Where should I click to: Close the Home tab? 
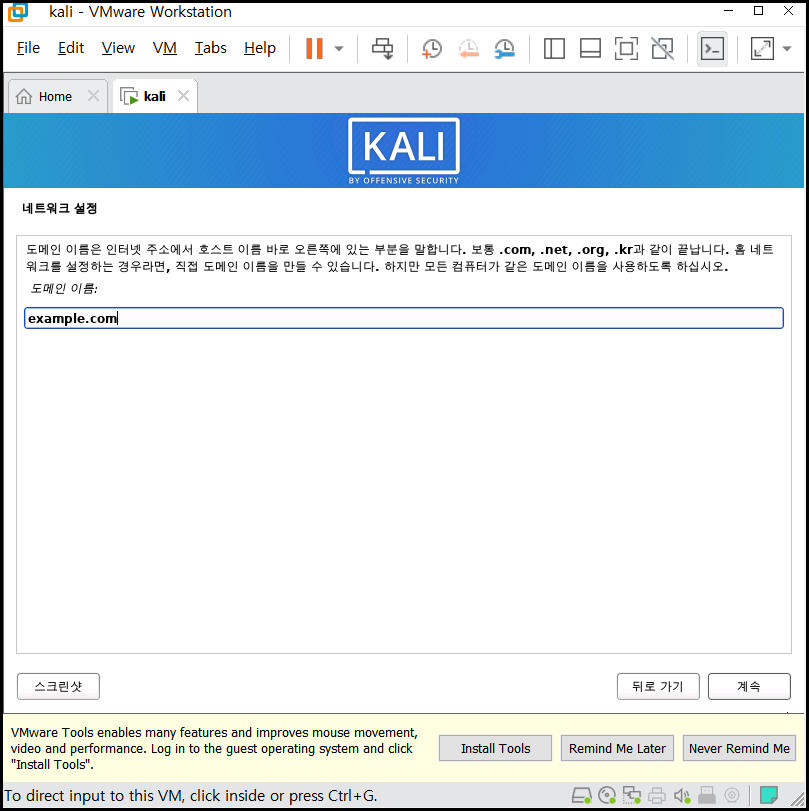click(x=93, y=96)
